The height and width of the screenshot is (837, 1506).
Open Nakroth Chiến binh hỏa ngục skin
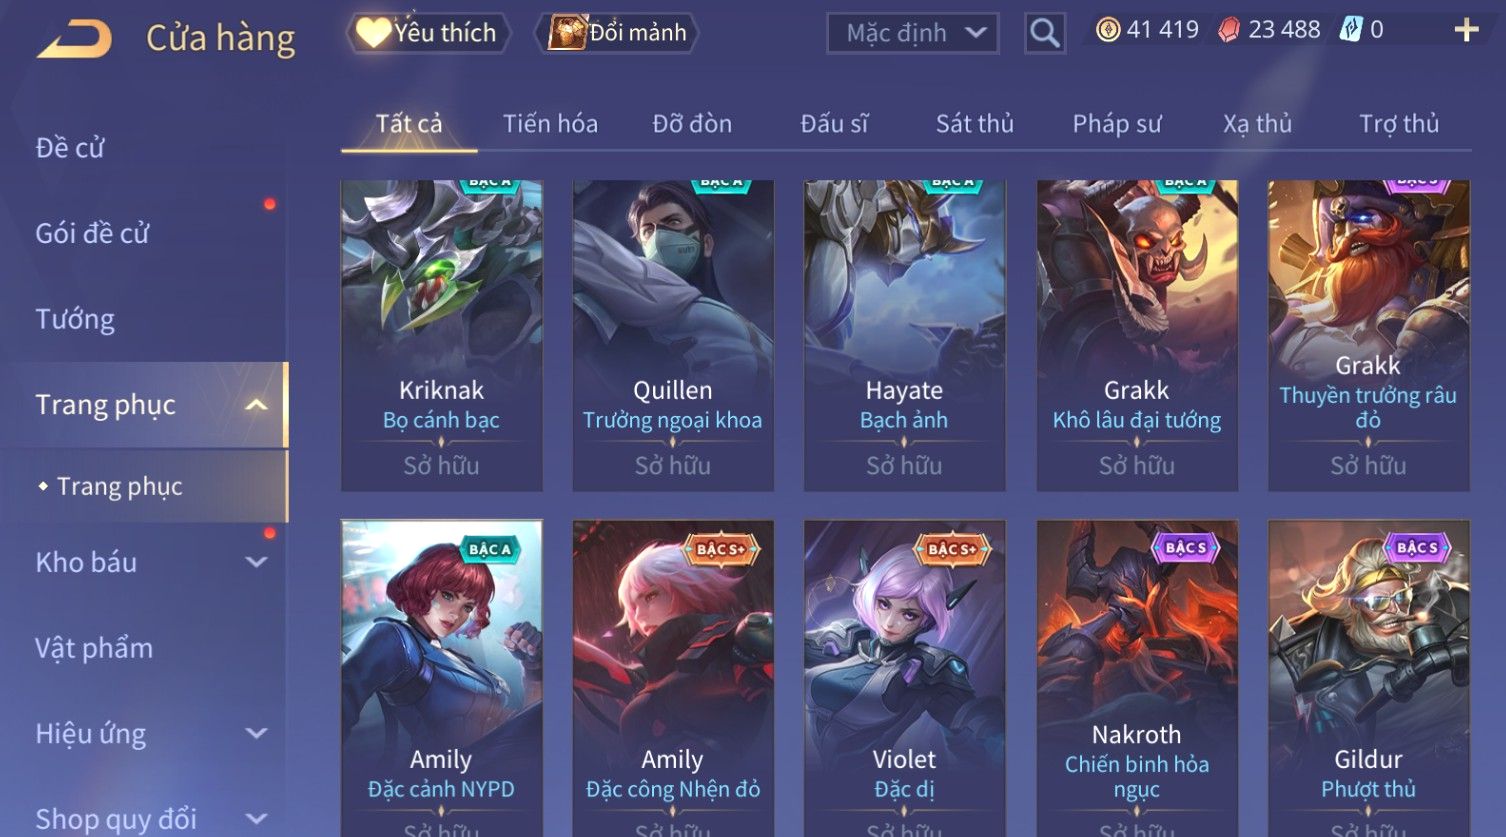1137,678
